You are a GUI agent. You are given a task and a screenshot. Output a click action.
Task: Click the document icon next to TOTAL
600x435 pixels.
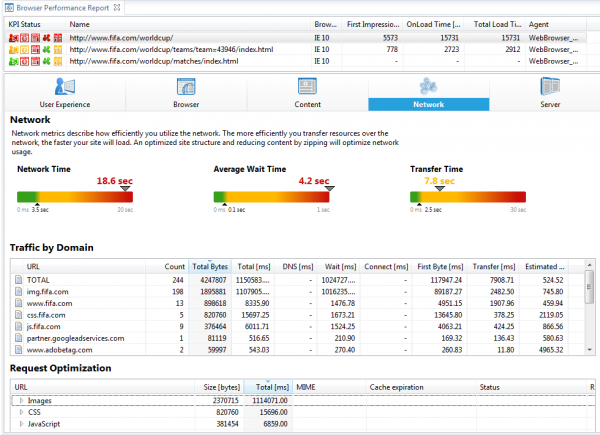[x=18, y=280]
